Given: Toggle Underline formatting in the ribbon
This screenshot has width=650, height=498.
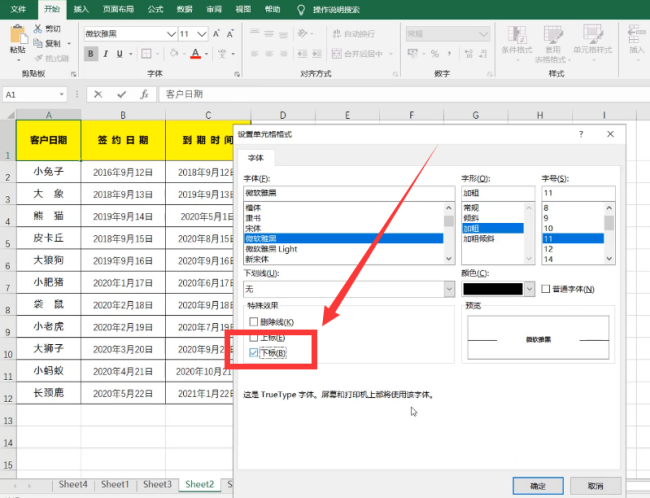Looking at the screenshot, I should pos(120,54).
